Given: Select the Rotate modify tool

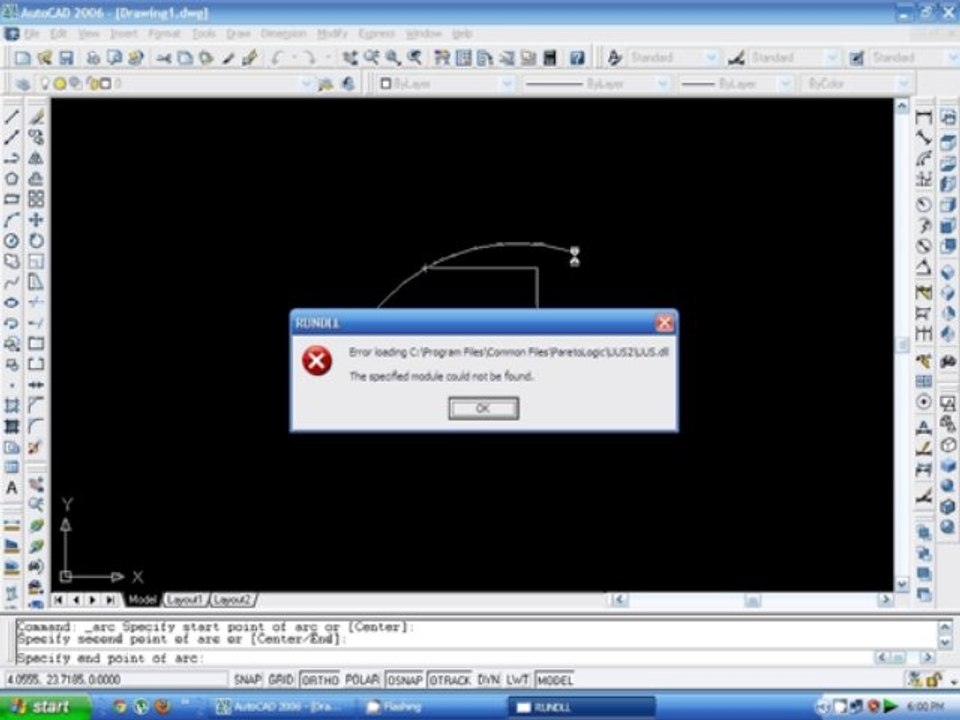Looking at the screenshot, I should tap(36, 241).
